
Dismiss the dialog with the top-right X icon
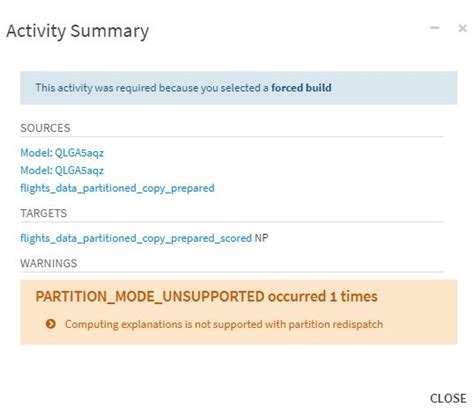coord(462,28)
